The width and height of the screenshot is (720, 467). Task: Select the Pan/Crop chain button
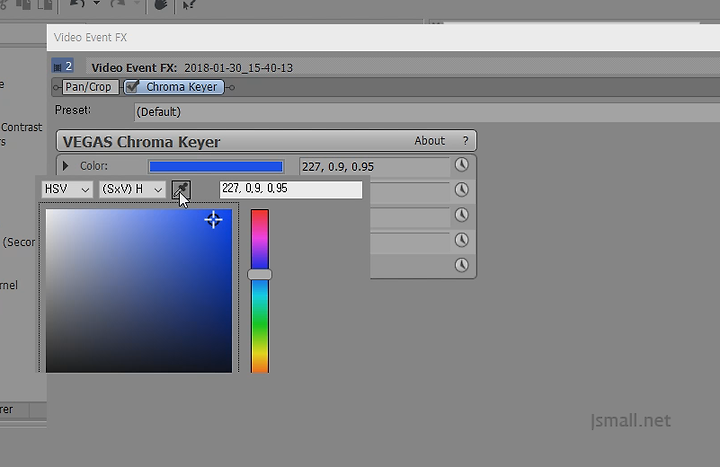pyautogui.click(x=88, y=87)
